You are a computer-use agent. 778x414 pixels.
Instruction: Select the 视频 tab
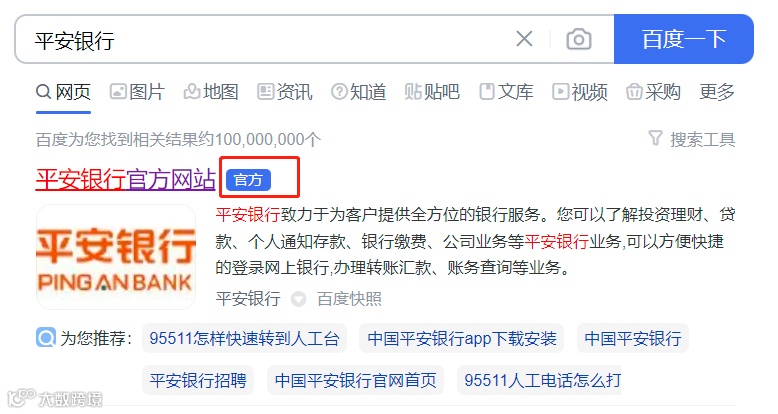point(580,92)
